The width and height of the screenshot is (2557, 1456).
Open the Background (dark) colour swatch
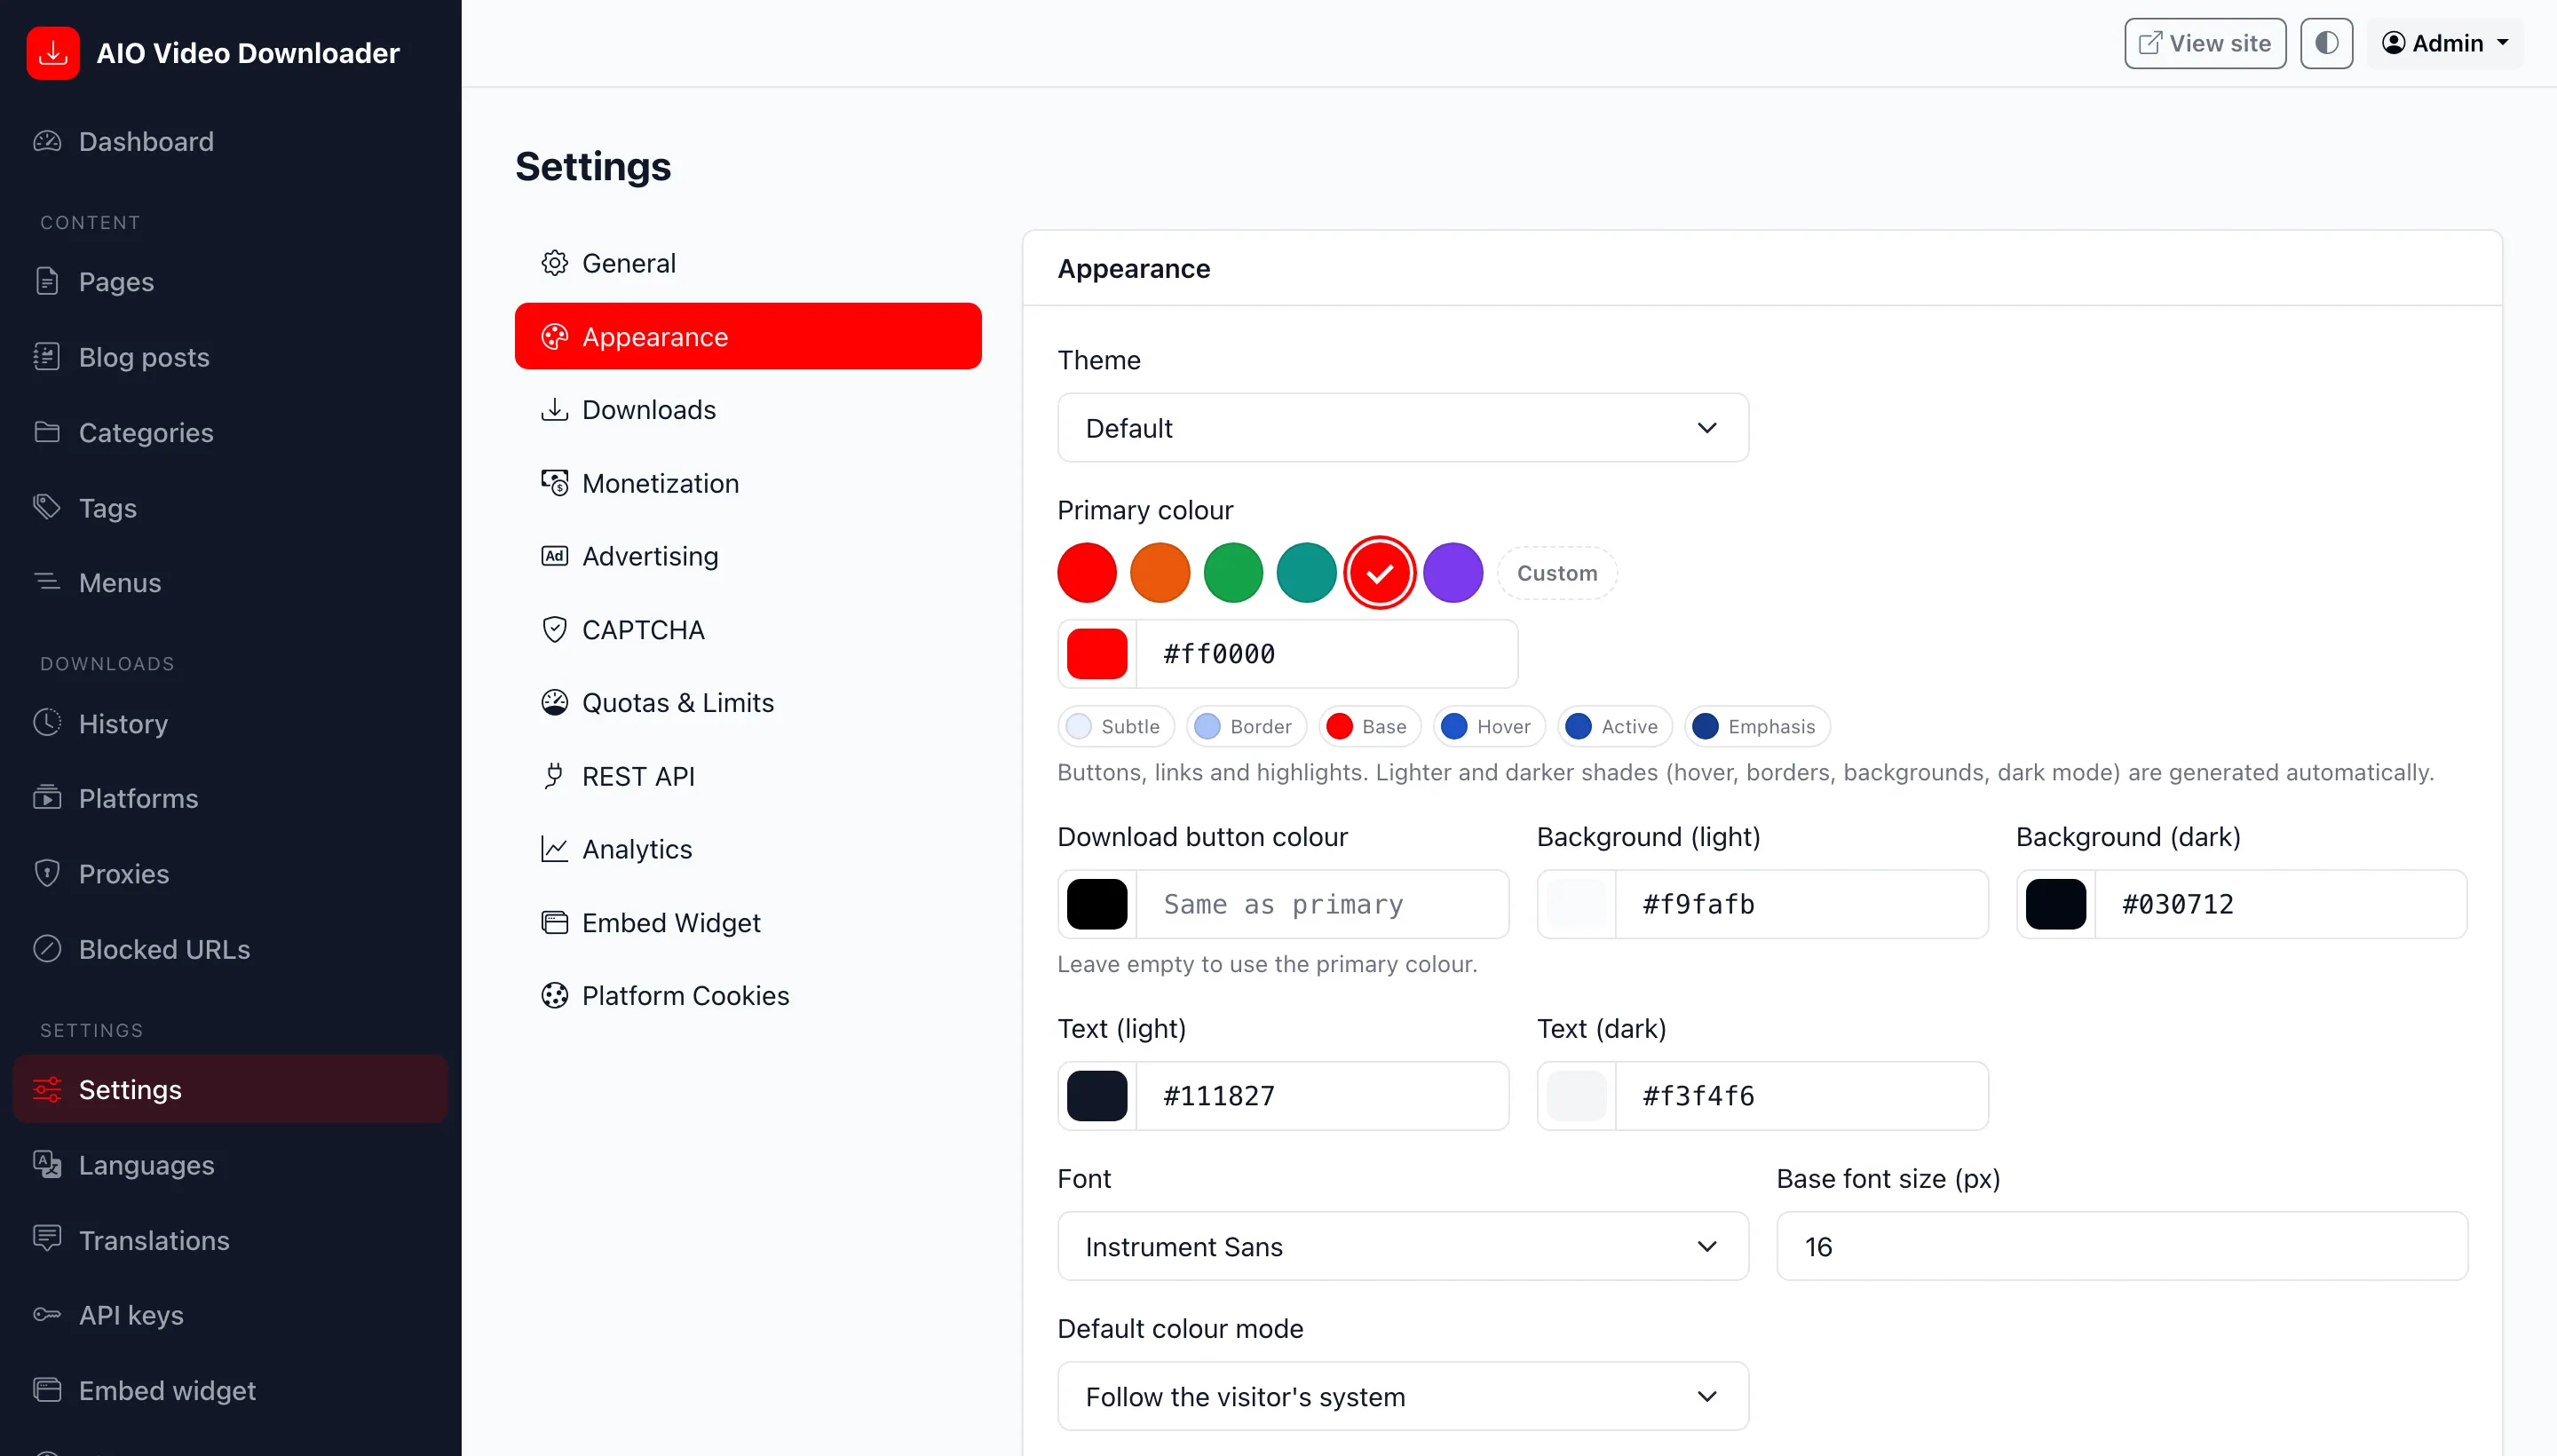(2056, 904)
